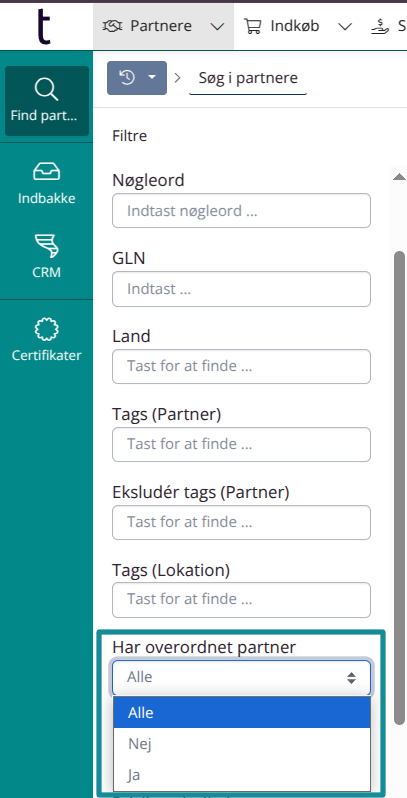Screen dimensions: 407x798
Task: Click the Nøgleord keyword input field
Action: coord(241,211)
